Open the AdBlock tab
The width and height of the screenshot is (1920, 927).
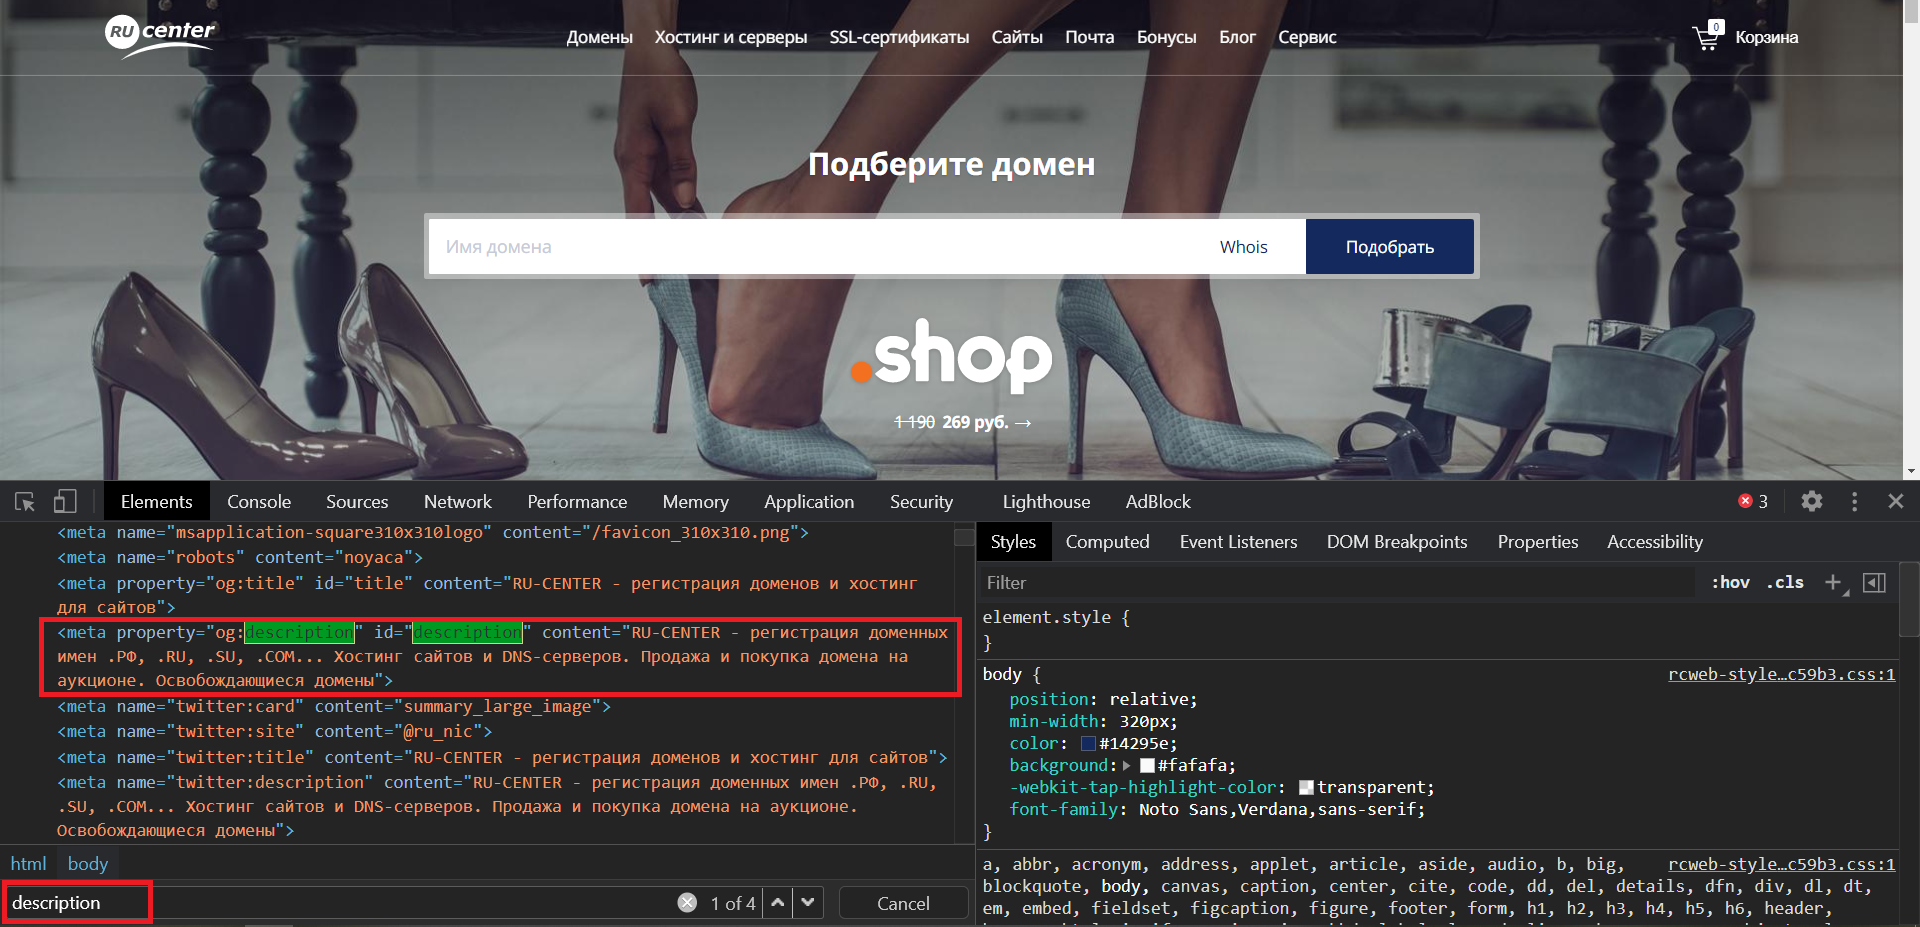pyautogui.click(x=1158, y=501)
